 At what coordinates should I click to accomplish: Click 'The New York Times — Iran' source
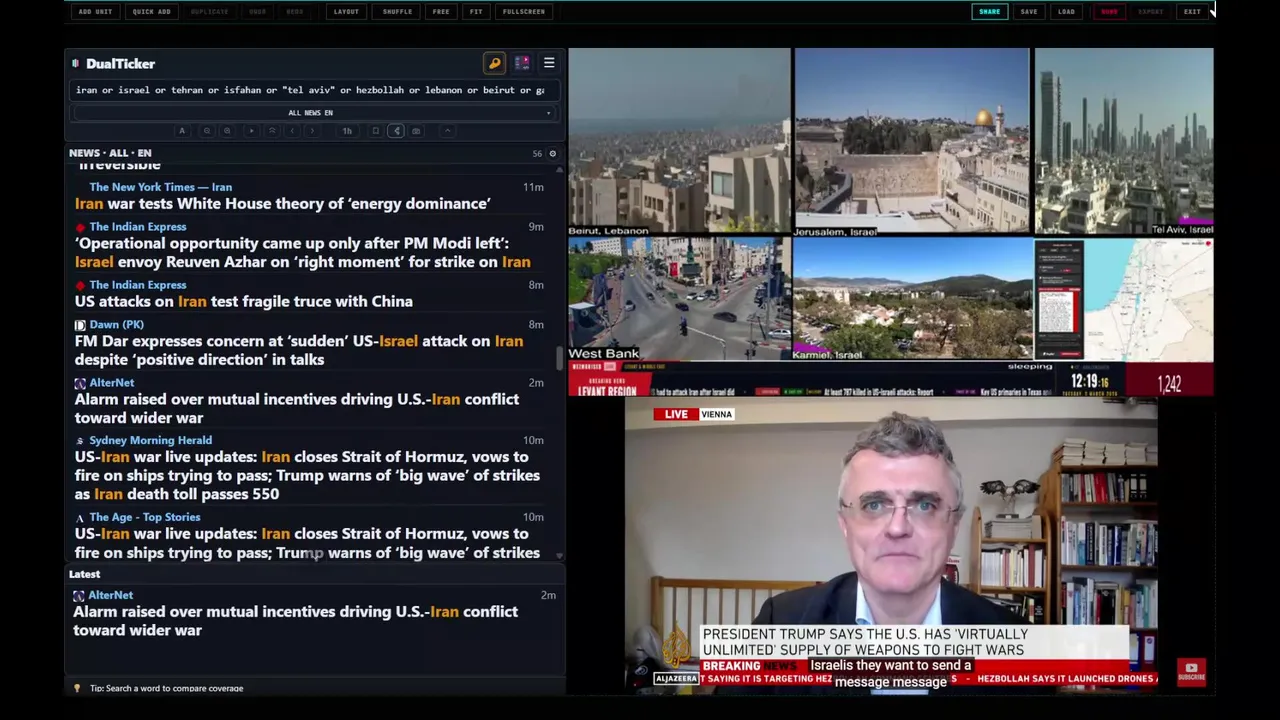click(160, 187)
